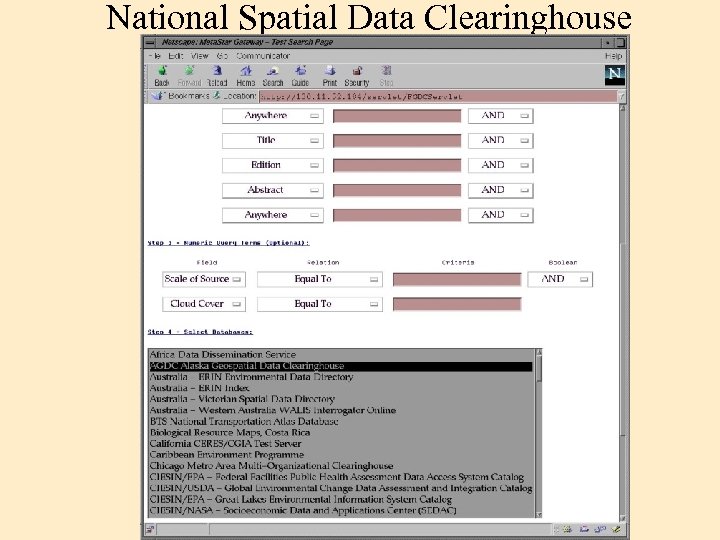Click the text field beside Edition
The image size is (720, 540).
point(397,165)
